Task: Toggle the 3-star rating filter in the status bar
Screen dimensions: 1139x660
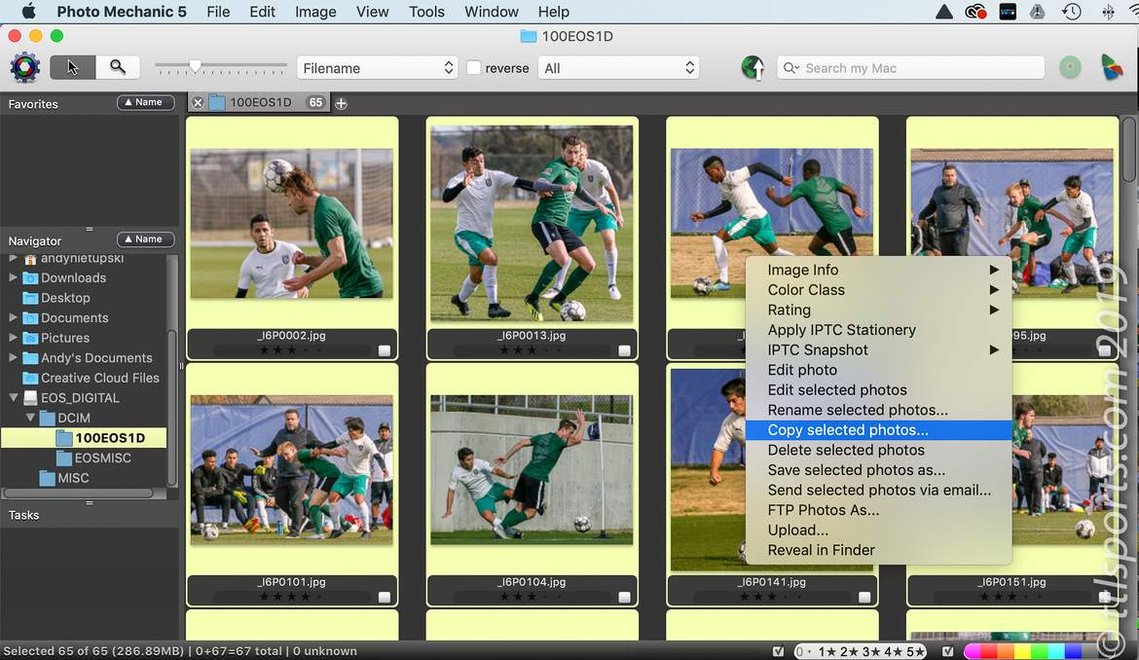Action: [871, 651]
